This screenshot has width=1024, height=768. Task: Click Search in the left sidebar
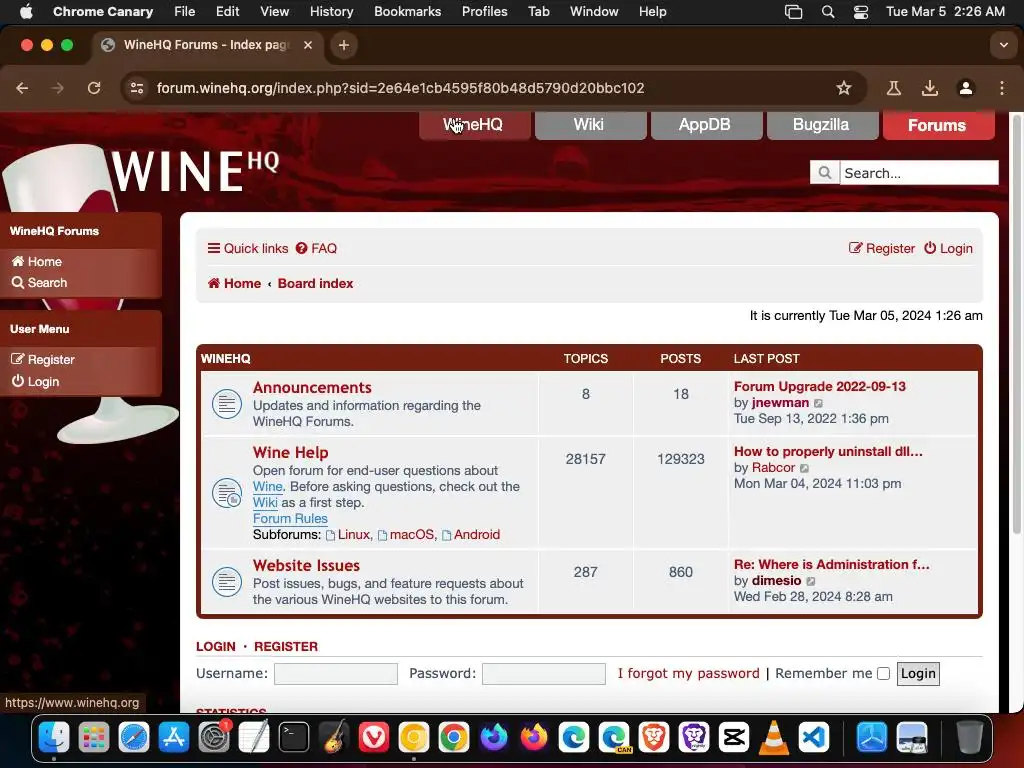click(x=39, y=283)
